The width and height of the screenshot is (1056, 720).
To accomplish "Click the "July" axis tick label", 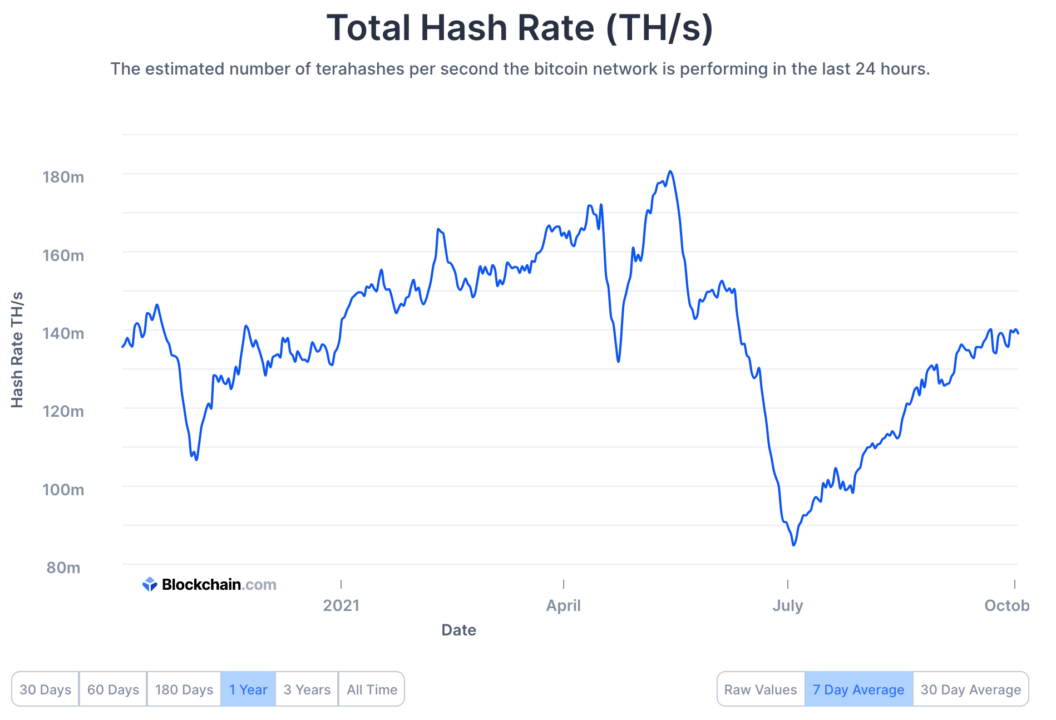I will (x=788, y=605).
